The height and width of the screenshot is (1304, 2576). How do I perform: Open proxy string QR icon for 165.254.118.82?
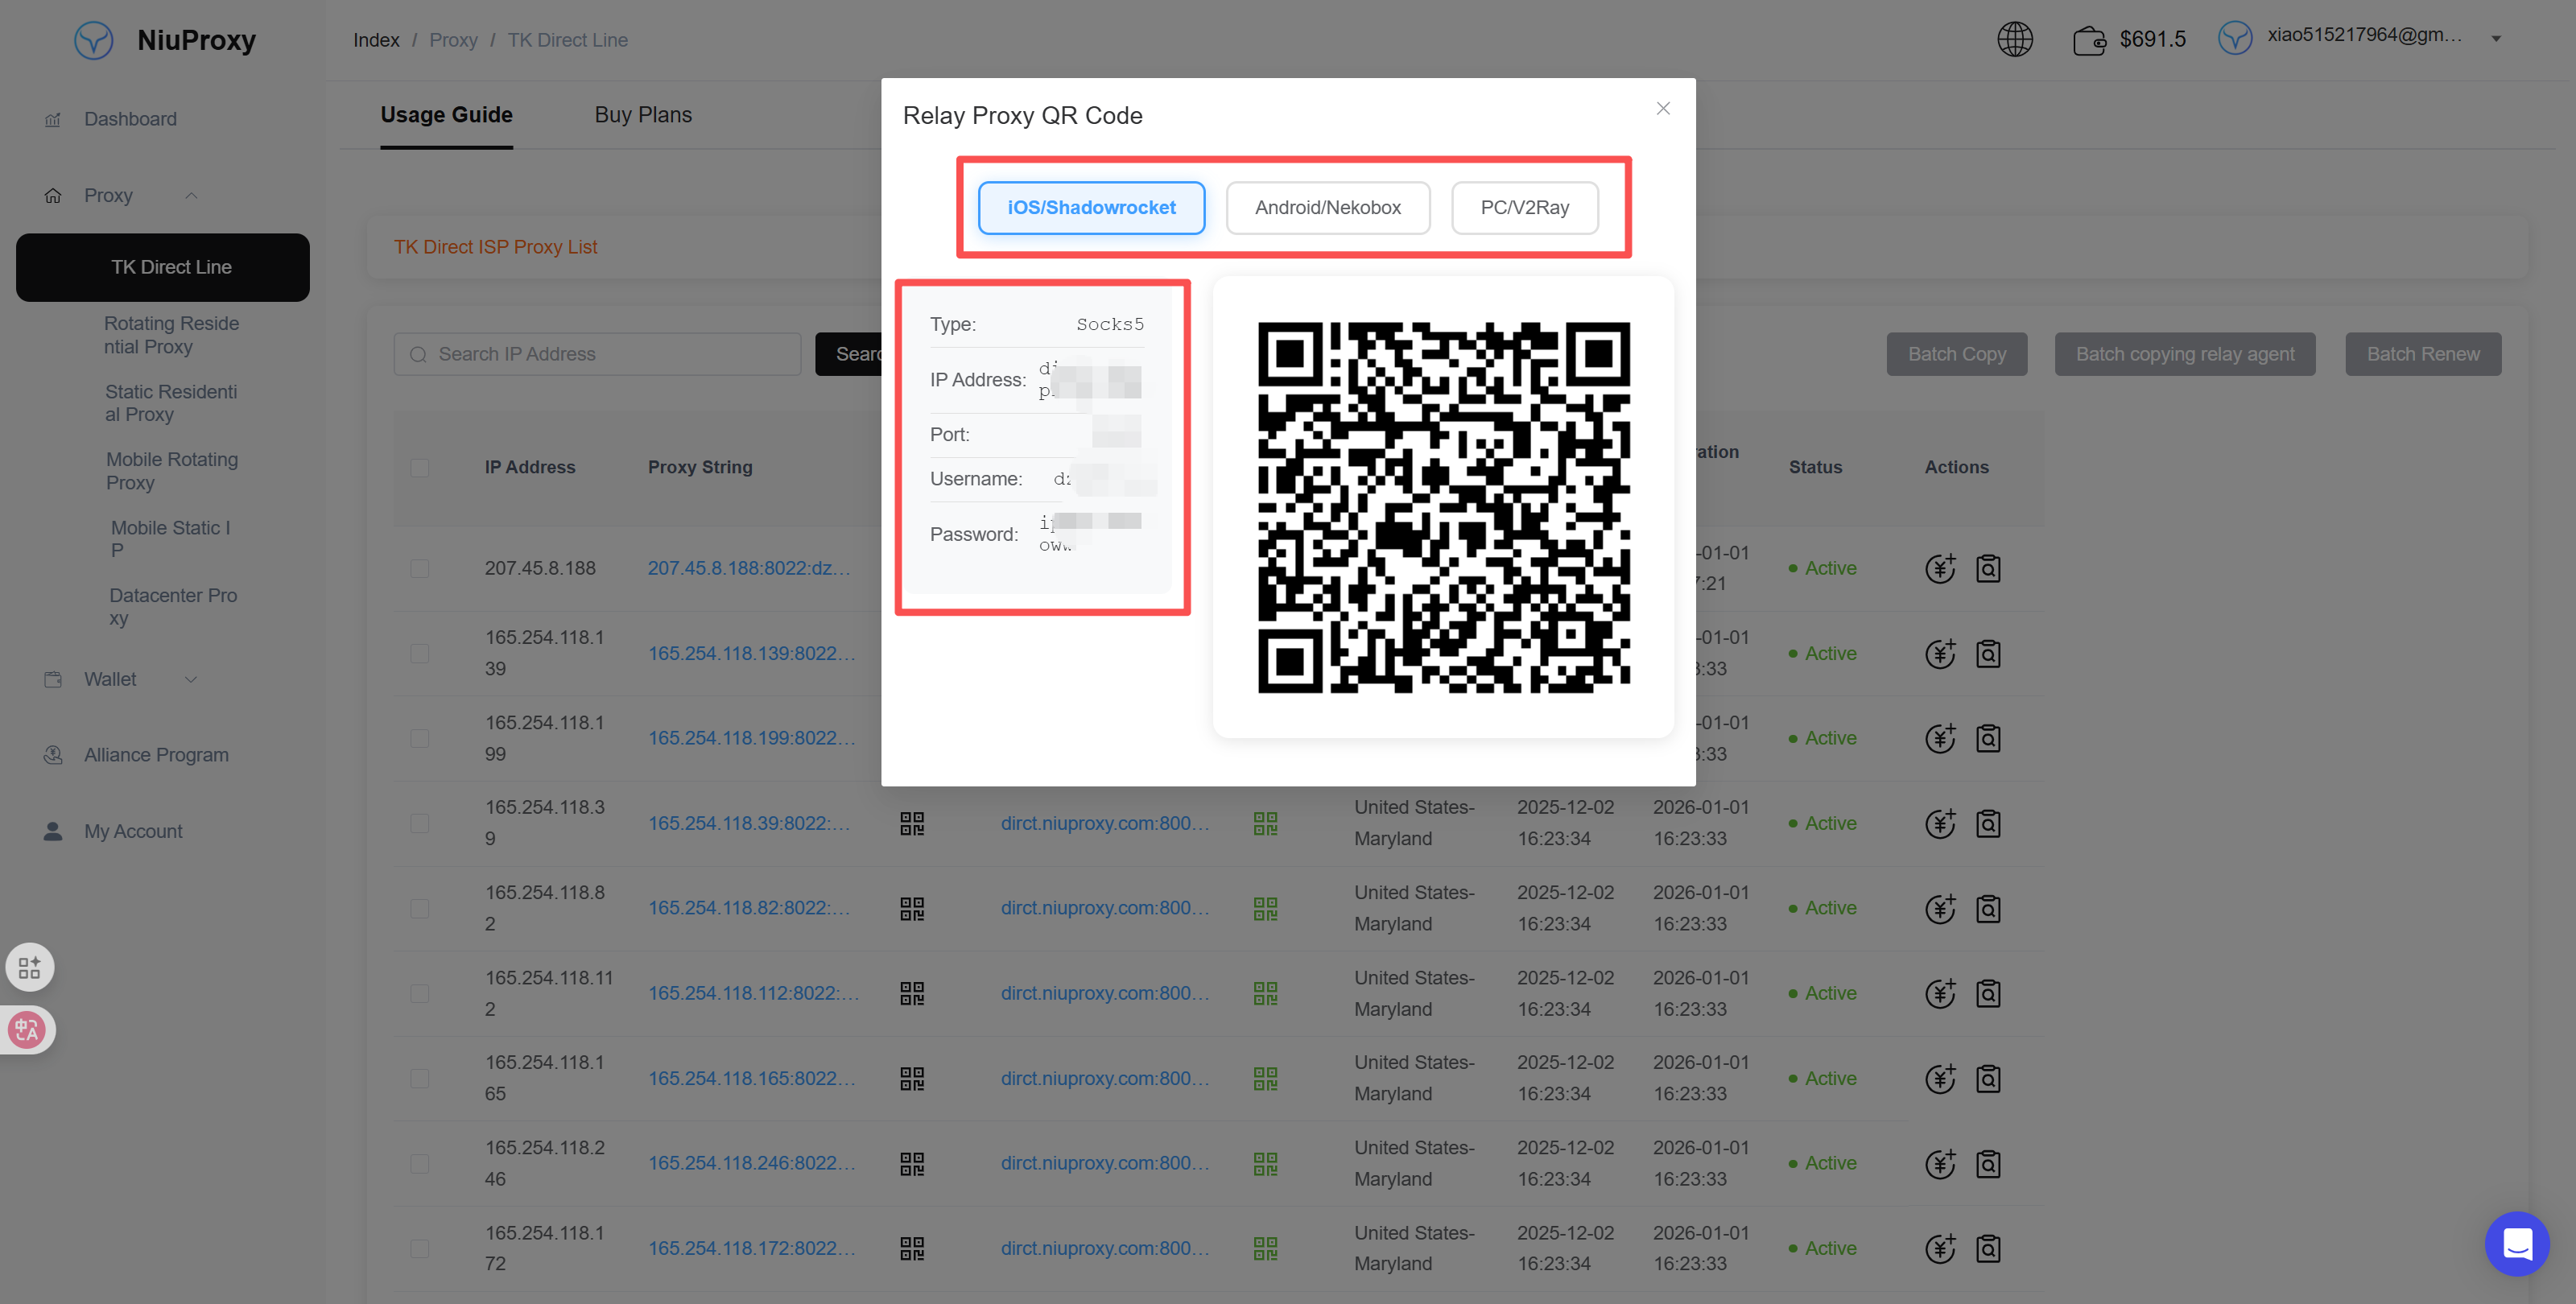(x=912, y=908)
